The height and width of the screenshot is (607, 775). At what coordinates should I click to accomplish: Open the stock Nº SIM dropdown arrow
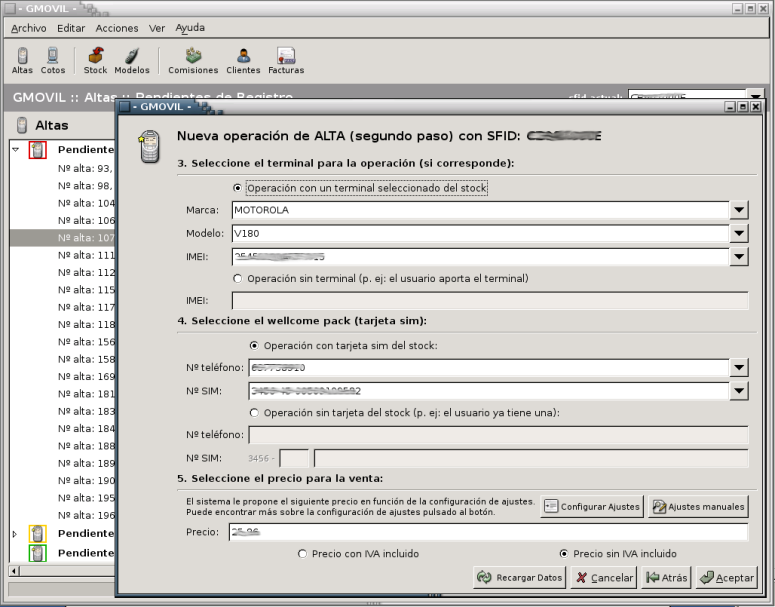(x=739, y=390)
